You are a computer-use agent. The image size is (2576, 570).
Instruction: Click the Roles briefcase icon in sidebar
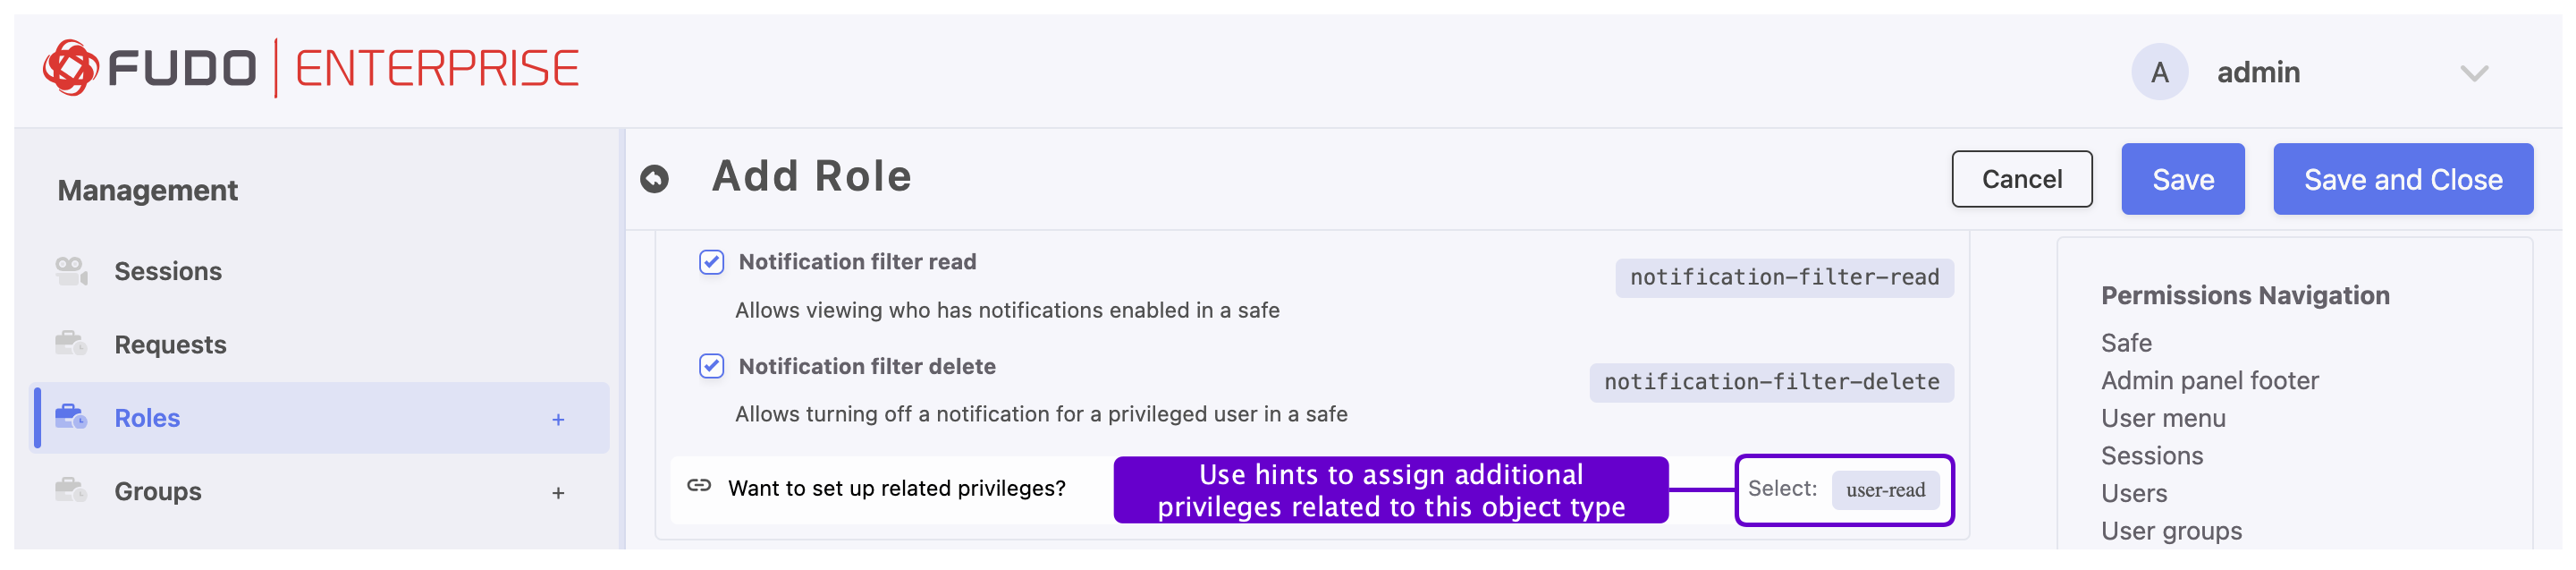(x=71, y=417)
